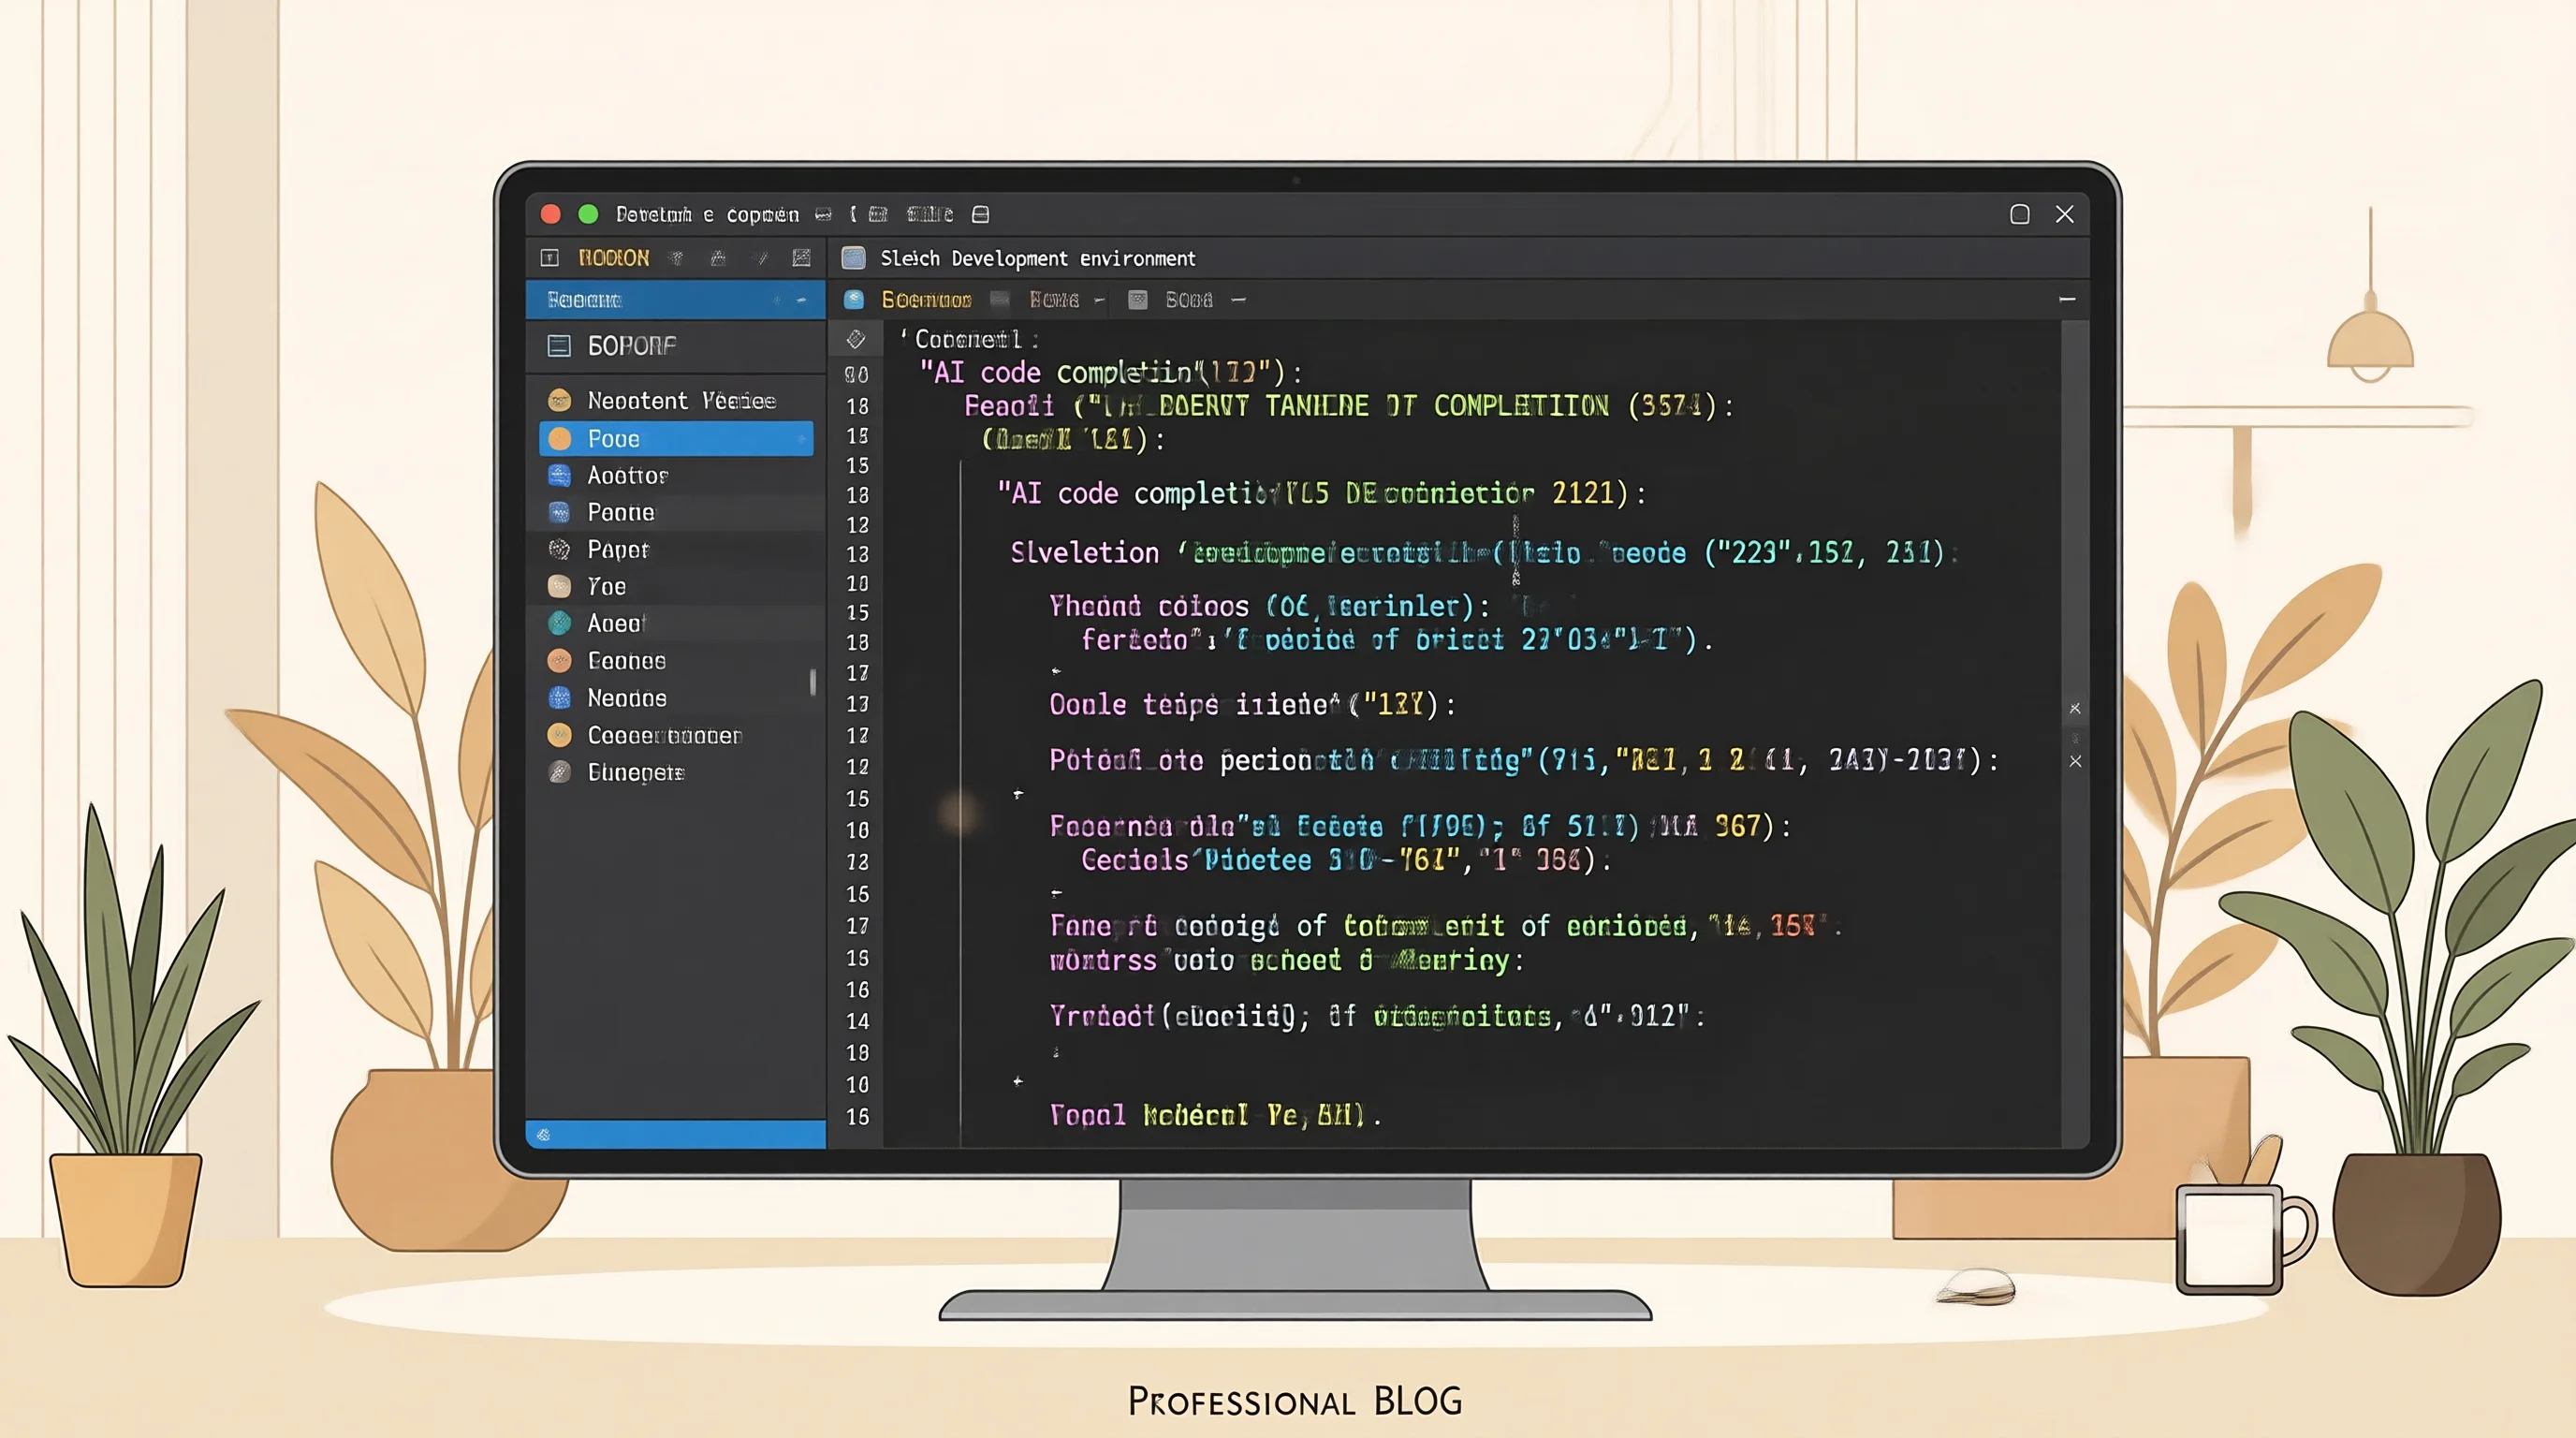Click the diamond icon at top of line gutter

click(x=856, y=339)
